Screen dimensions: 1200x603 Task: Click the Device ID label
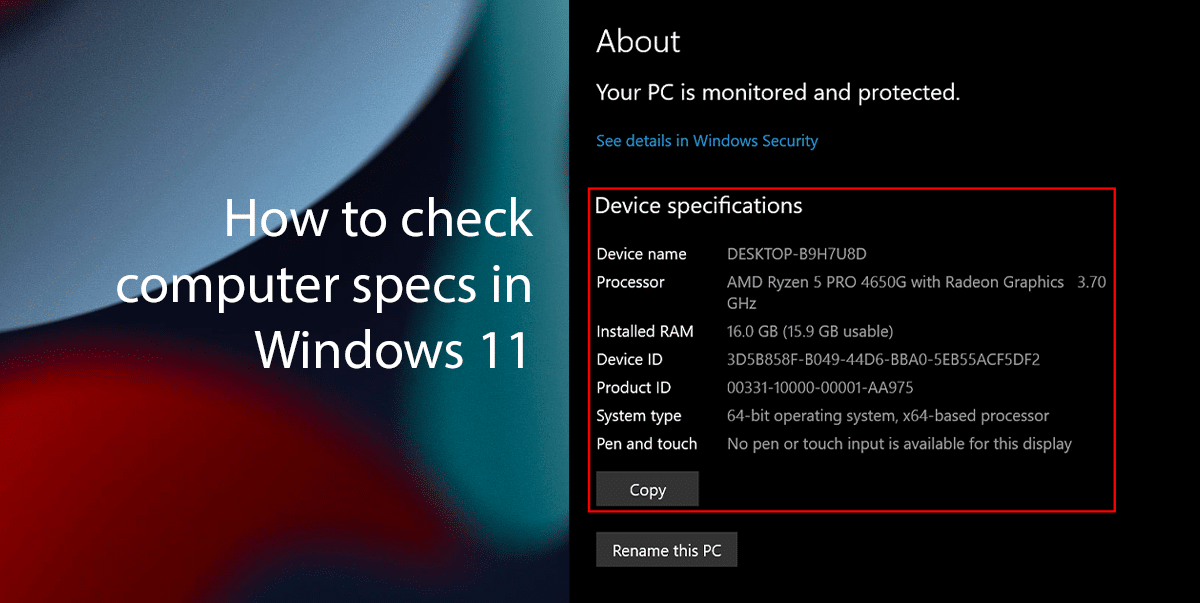(628, 359)
